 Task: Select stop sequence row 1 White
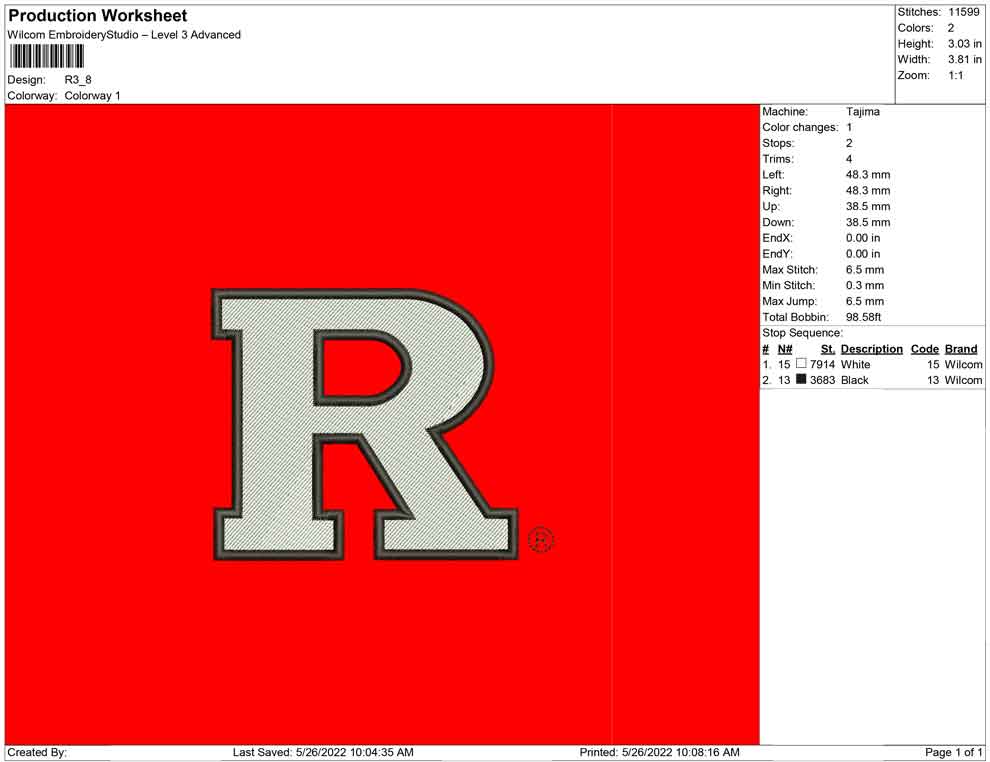[x=855, y=365]
